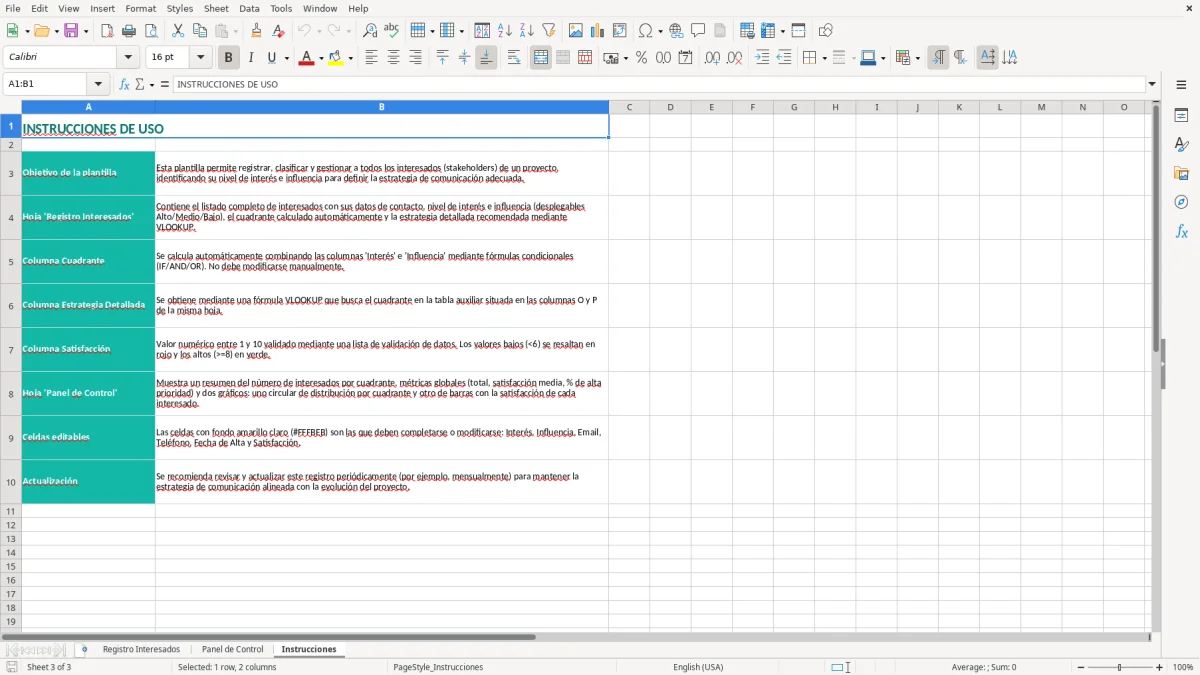Image resolution: width=1200 pixels, height=675 pixels.
Task: Click English (USA) language in status bar
Action: (x=698, y=667)
